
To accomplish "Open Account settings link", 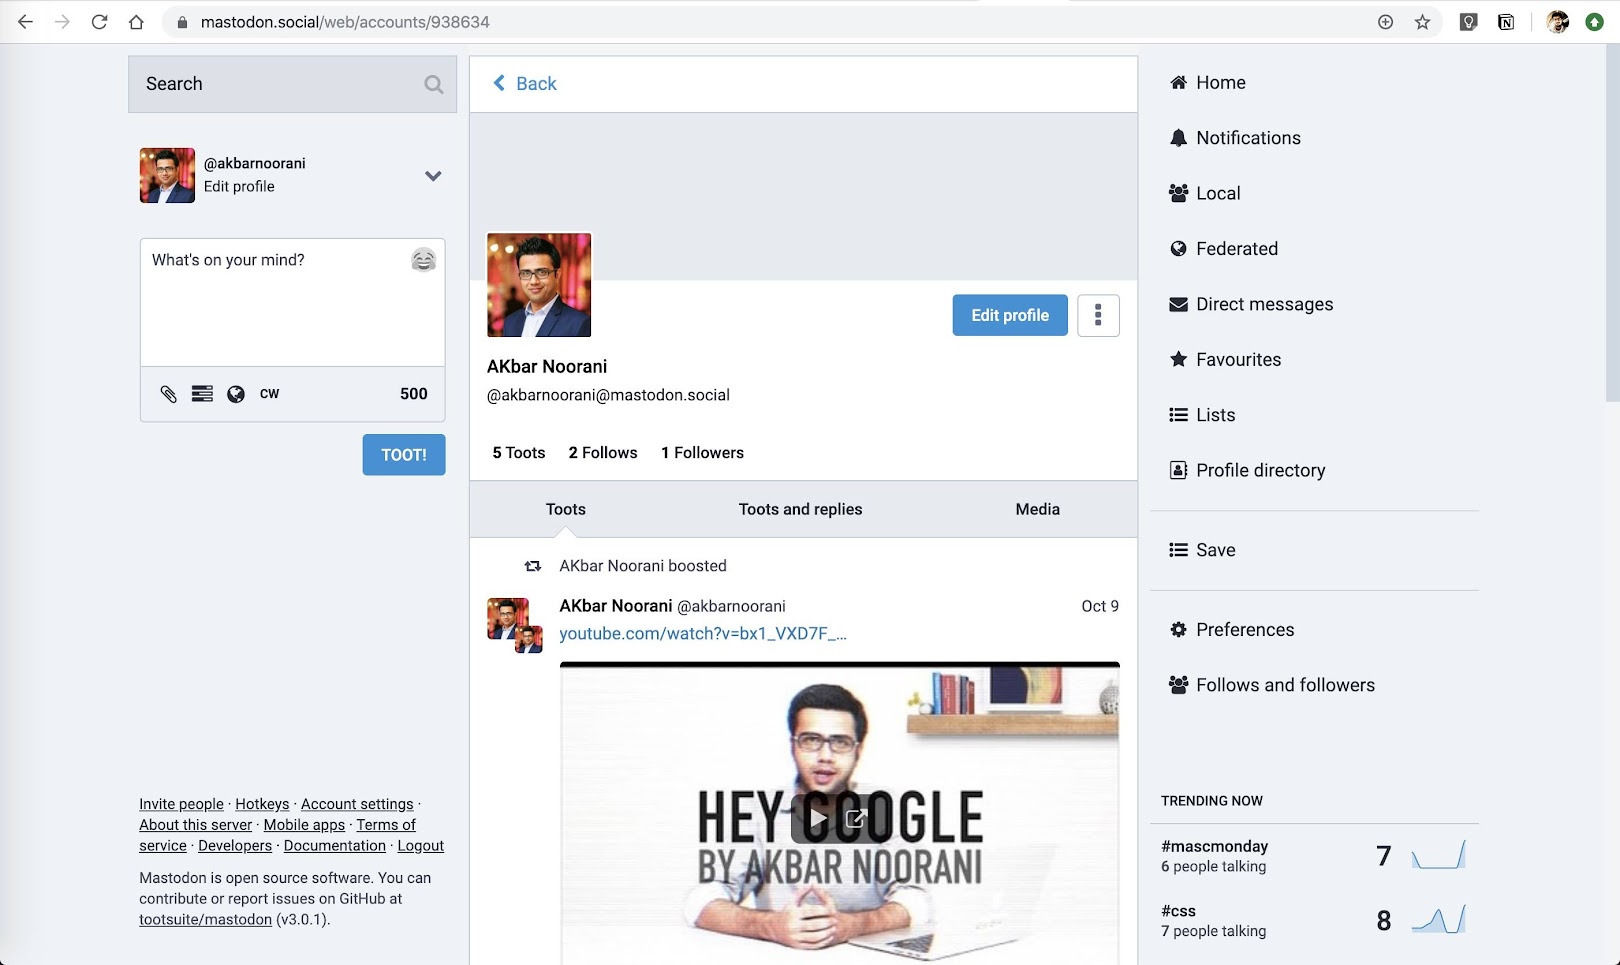I will [357, 804].
